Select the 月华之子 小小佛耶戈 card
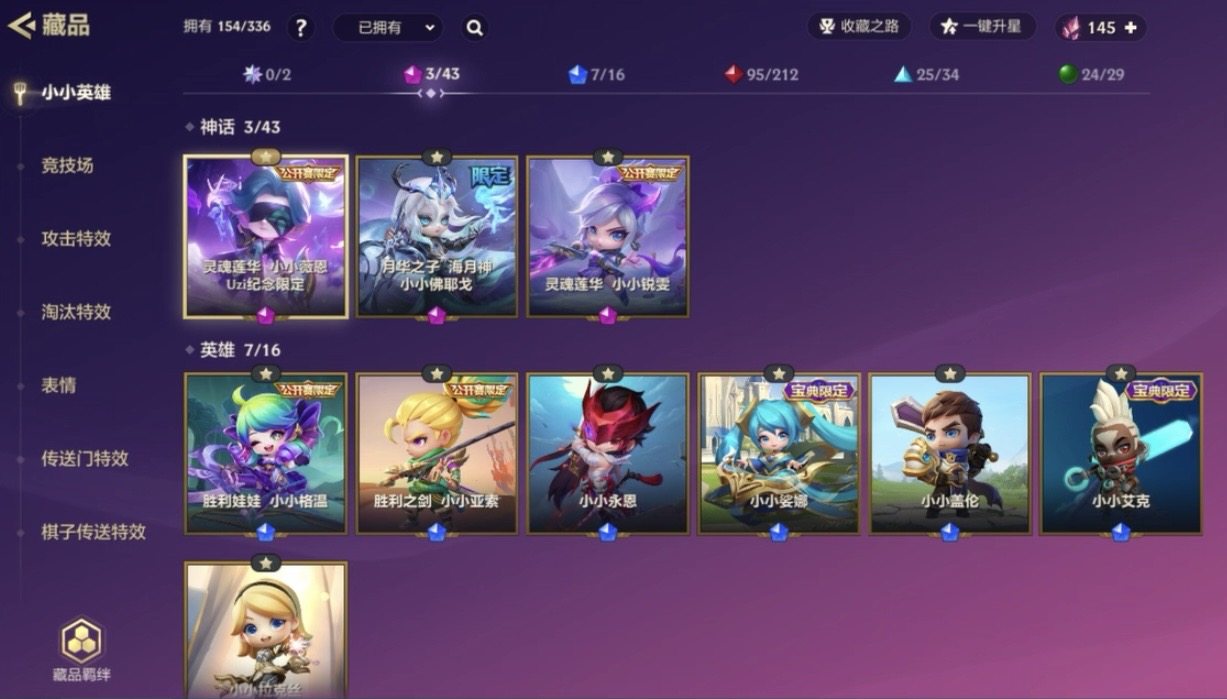This screenshot has width=1227, height=699. (x=437, y=237)
